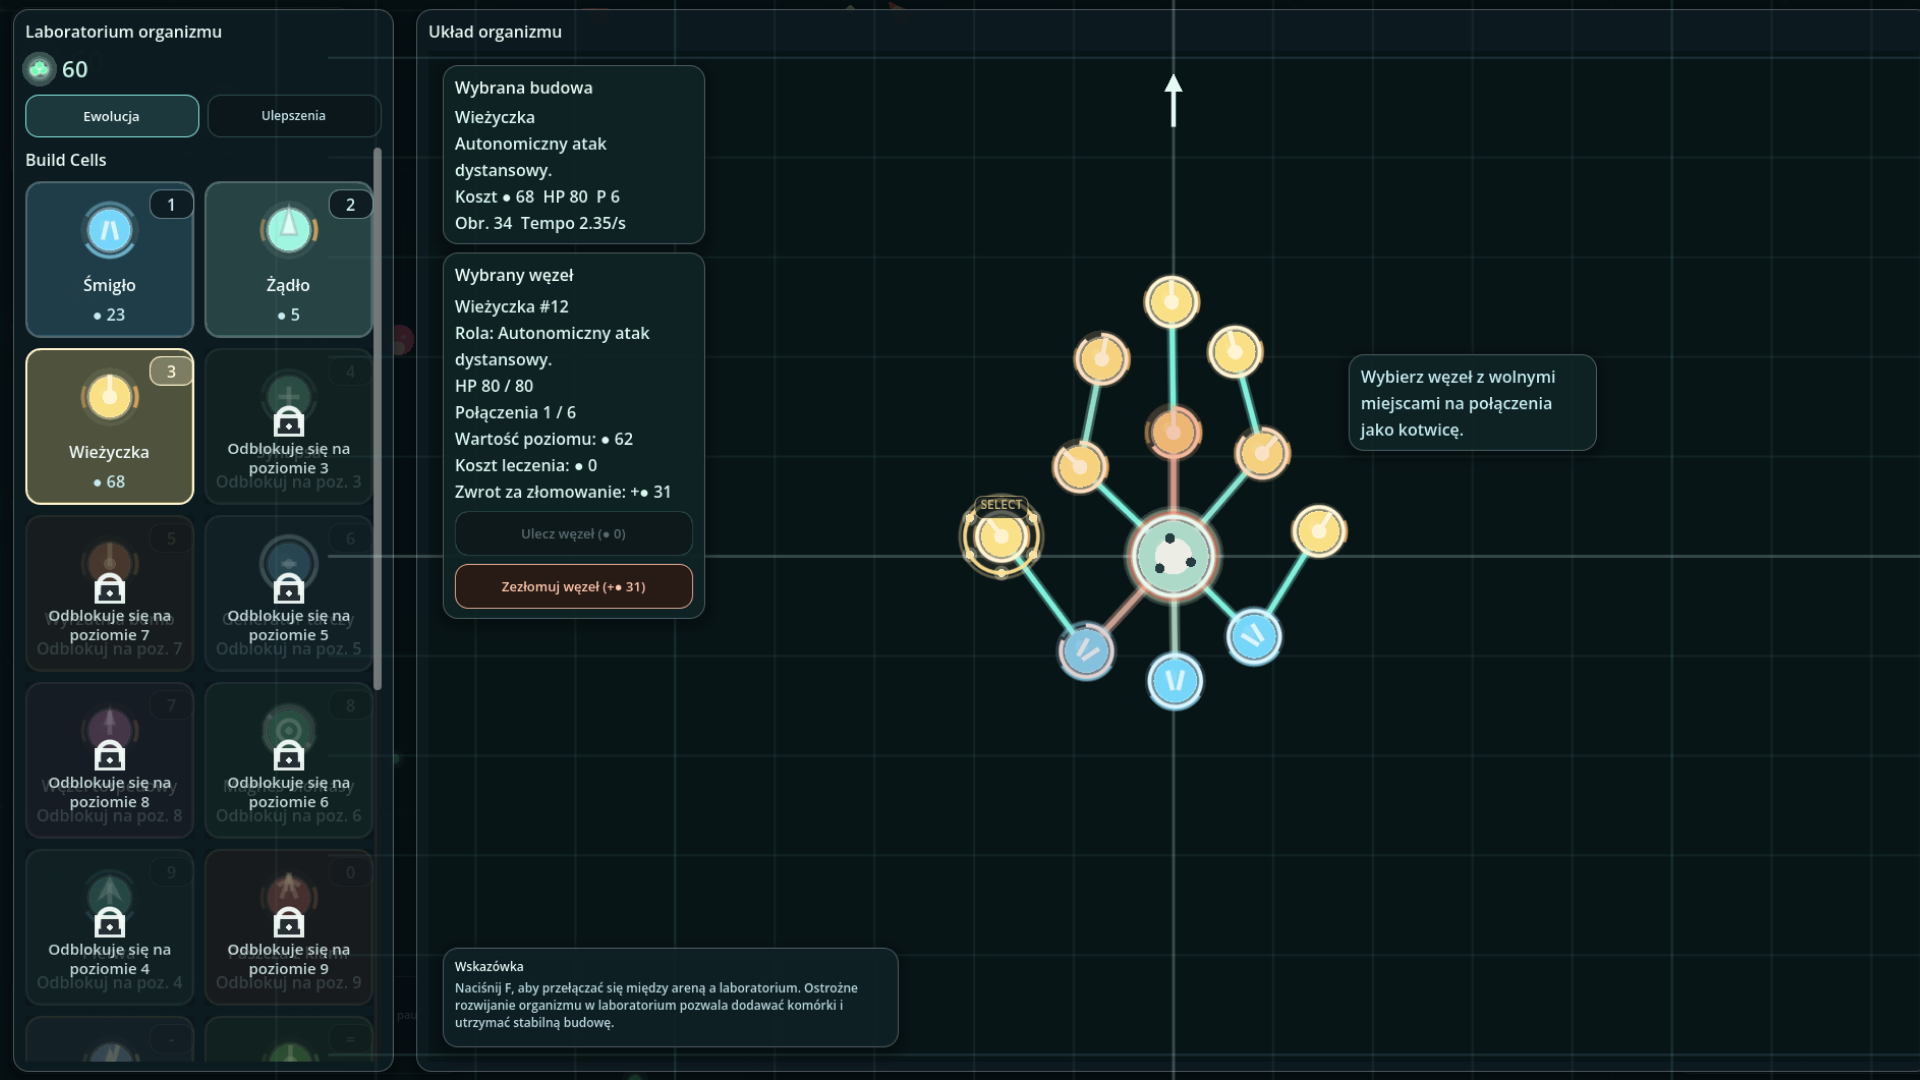Select the Żądło build cell
The image size is (1920, 1080).
click(288, 259)
